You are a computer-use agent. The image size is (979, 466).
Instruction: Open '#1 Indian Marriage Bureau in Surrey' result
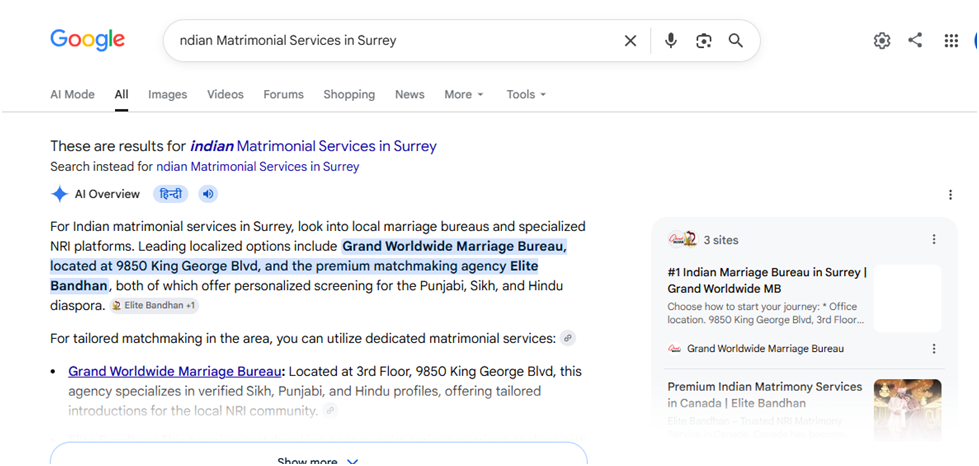[x=767, y=280]
